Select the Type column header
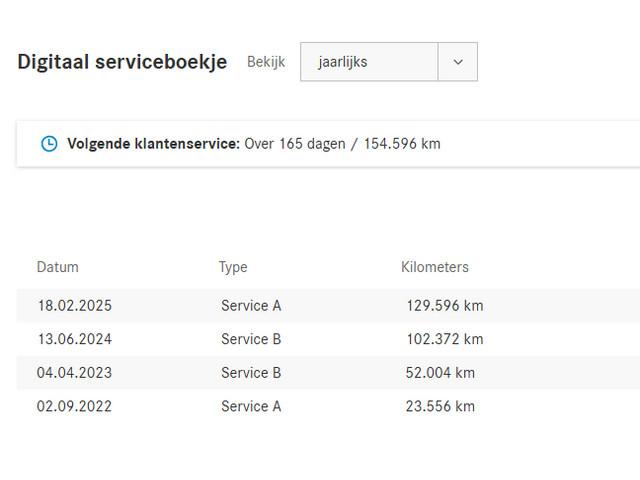Viewport: 640px width, 480px height. tap(233, 267)
